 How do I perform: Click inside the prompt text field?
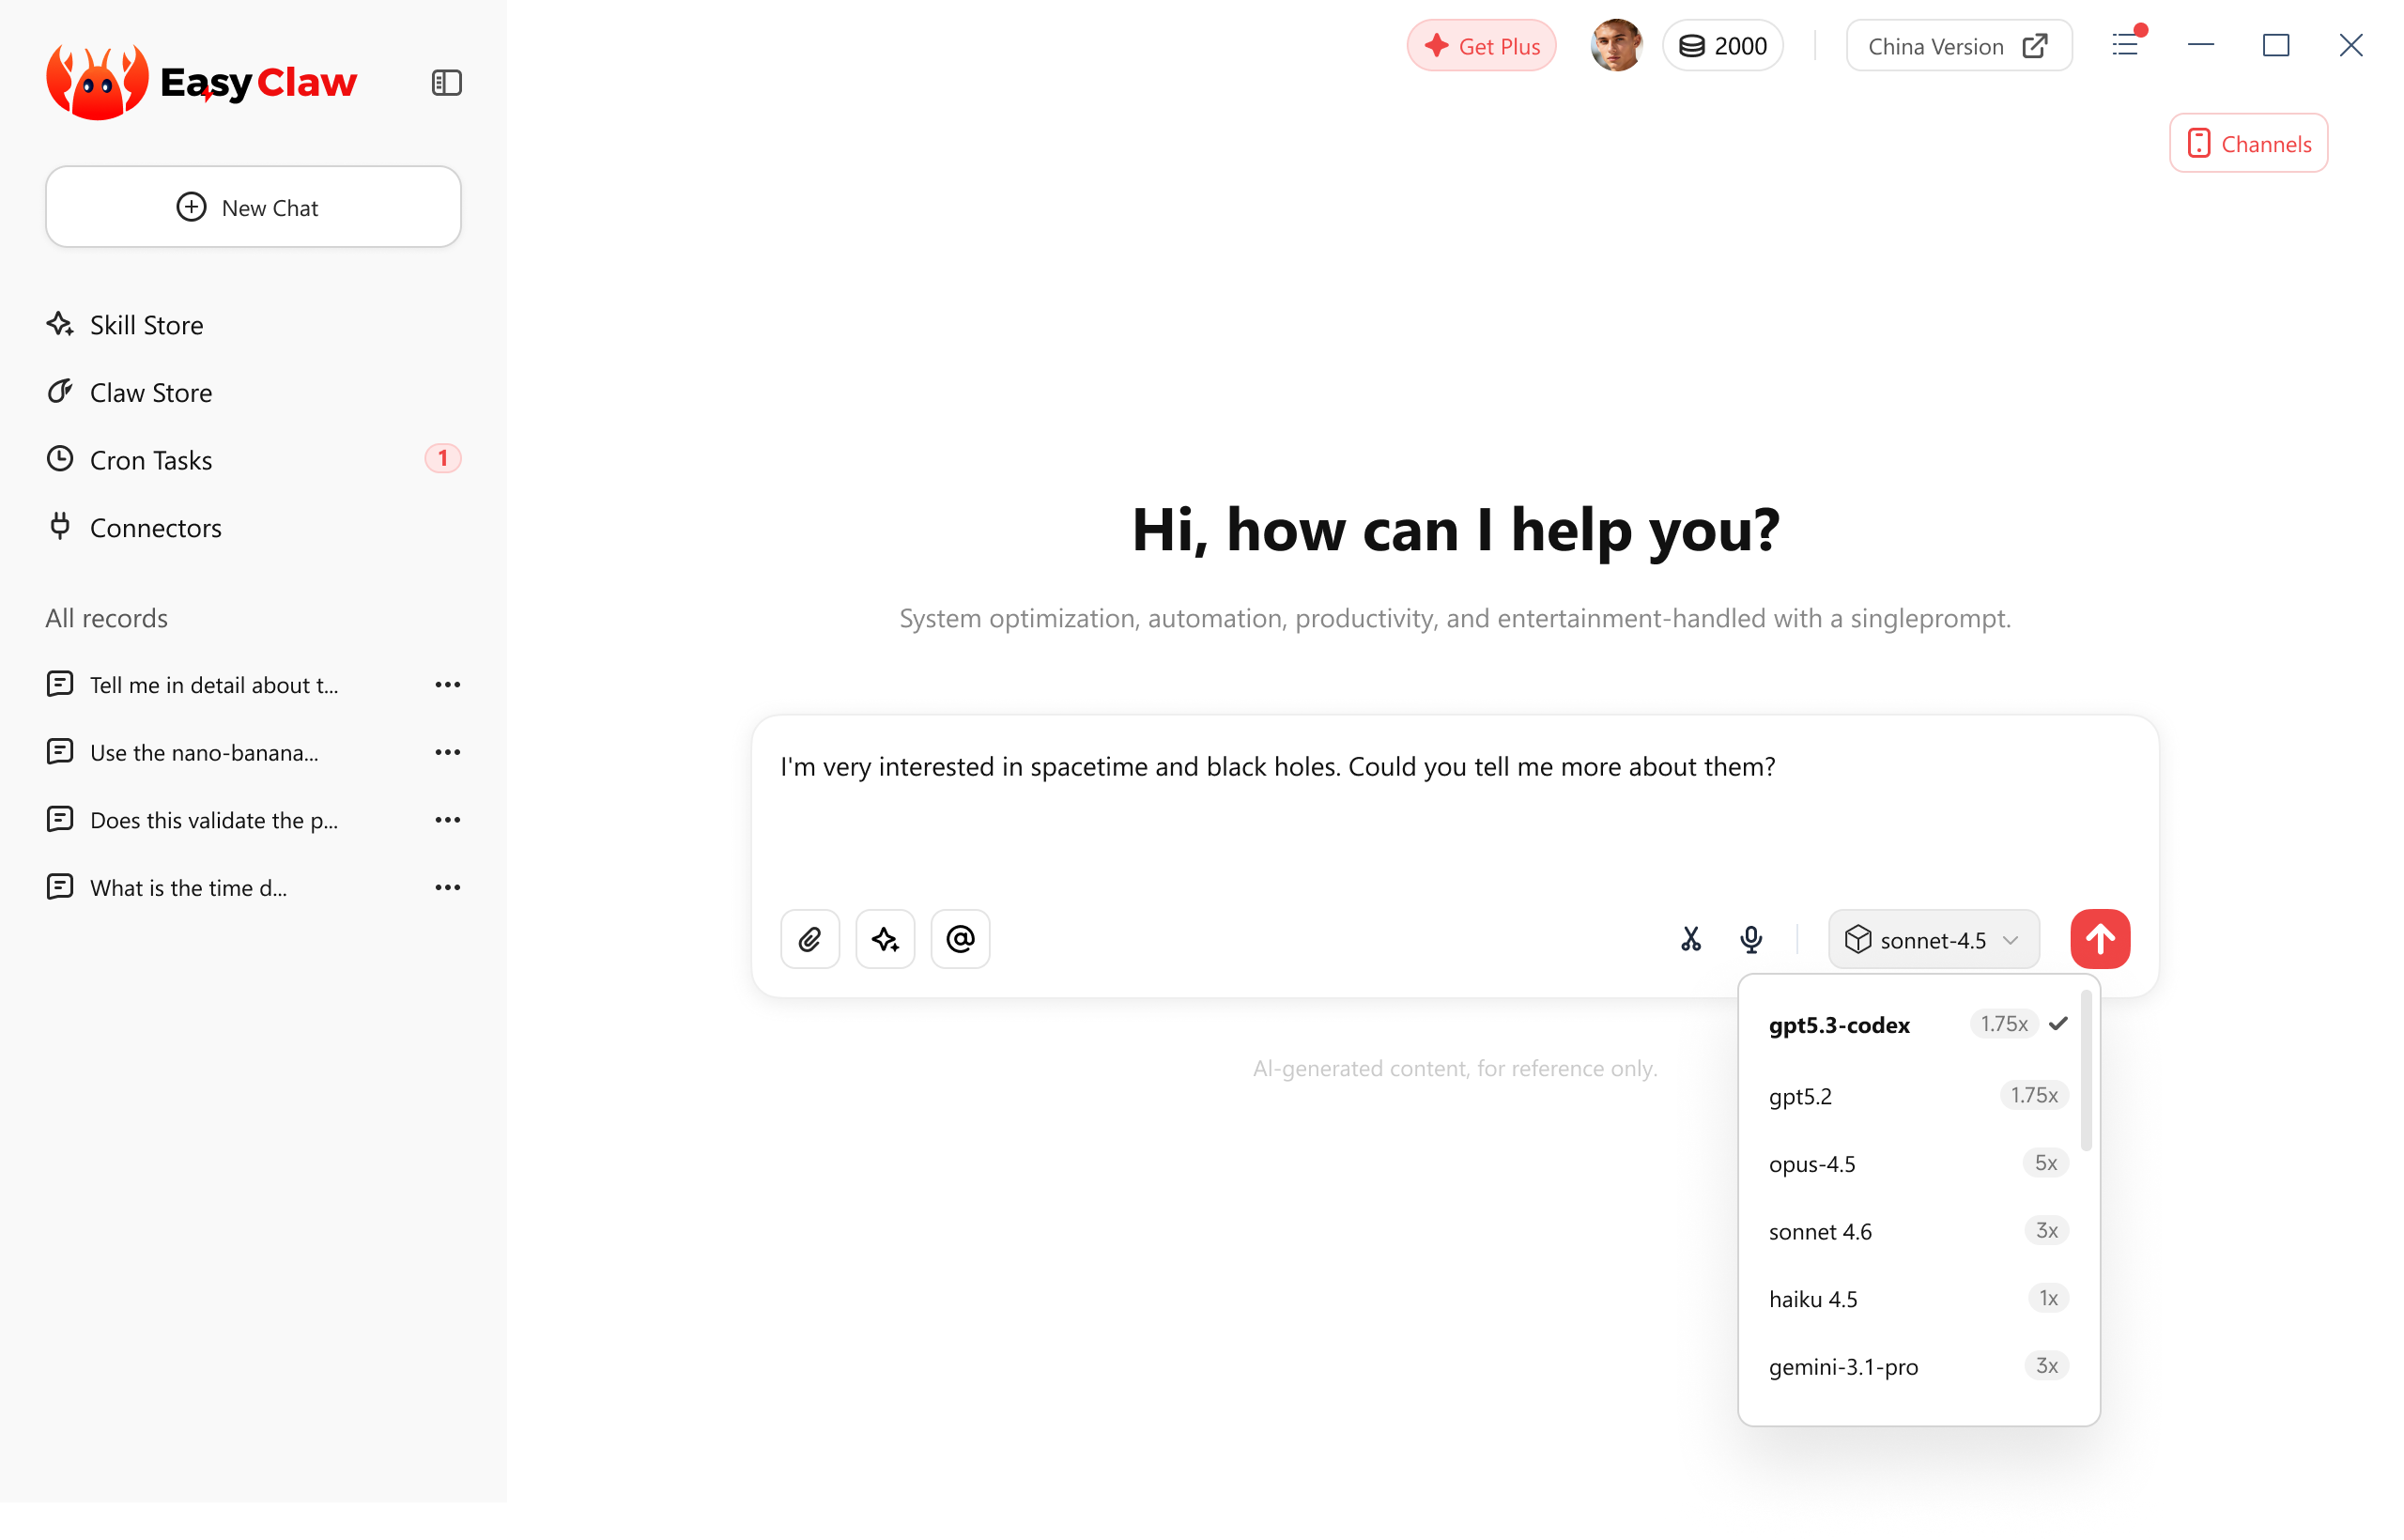(1454, 812)
